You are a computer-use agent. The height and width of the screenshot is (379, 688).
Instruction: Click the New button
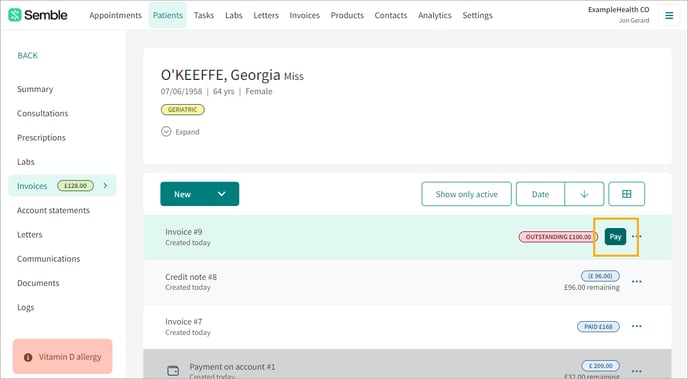click(200, 194)
